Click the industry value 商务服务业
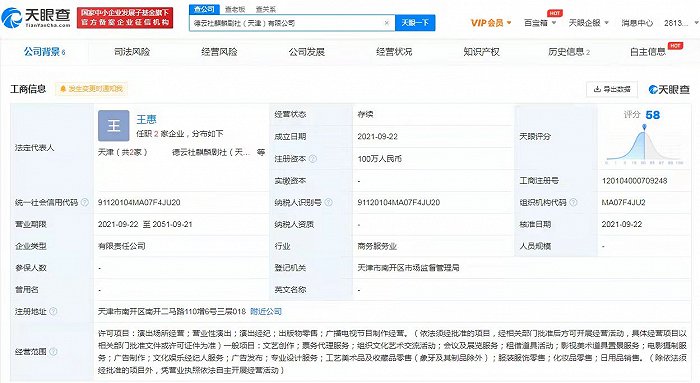 tap(377, 246)
